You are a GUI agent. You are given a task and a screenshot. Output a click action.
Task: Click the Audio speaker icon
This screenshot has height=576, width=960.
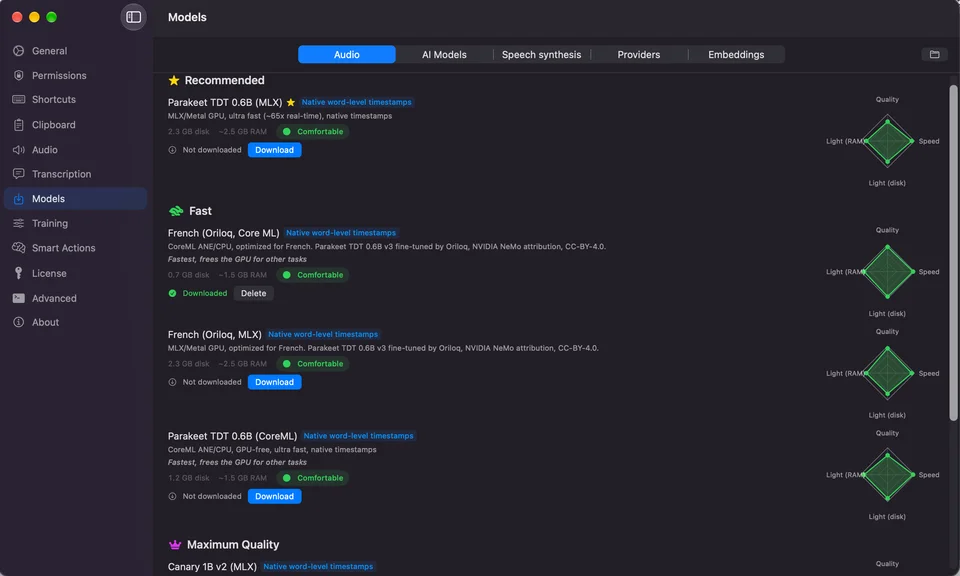click(18, 150)
